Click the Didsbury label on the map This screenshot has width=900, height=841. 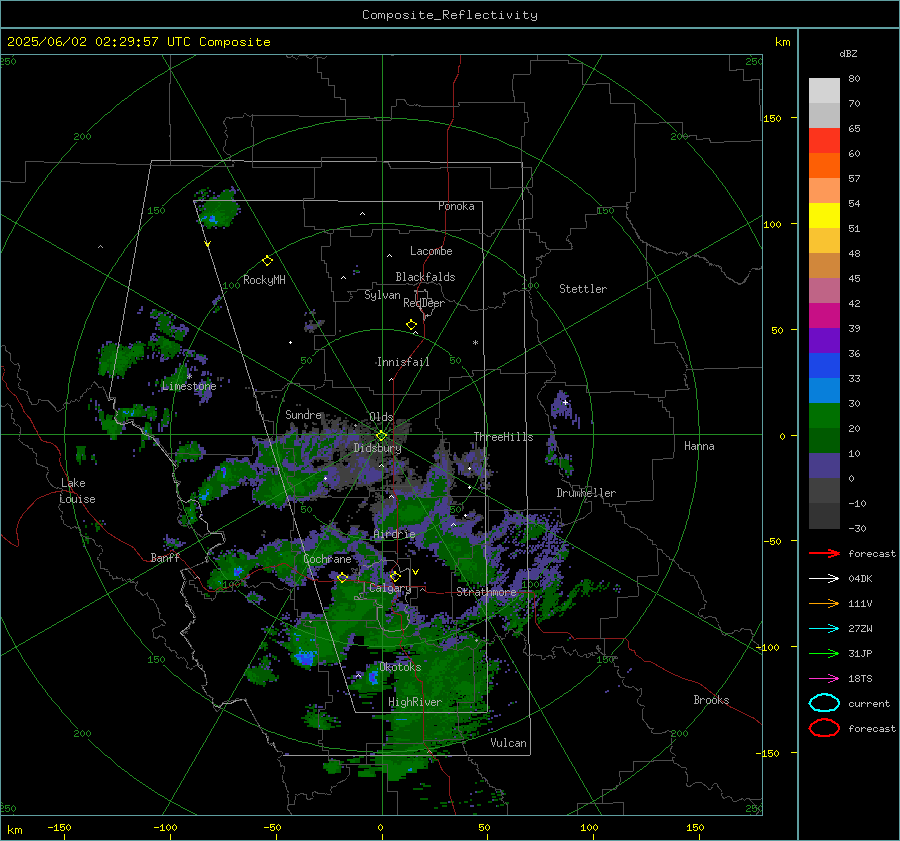tap(378, 448)
